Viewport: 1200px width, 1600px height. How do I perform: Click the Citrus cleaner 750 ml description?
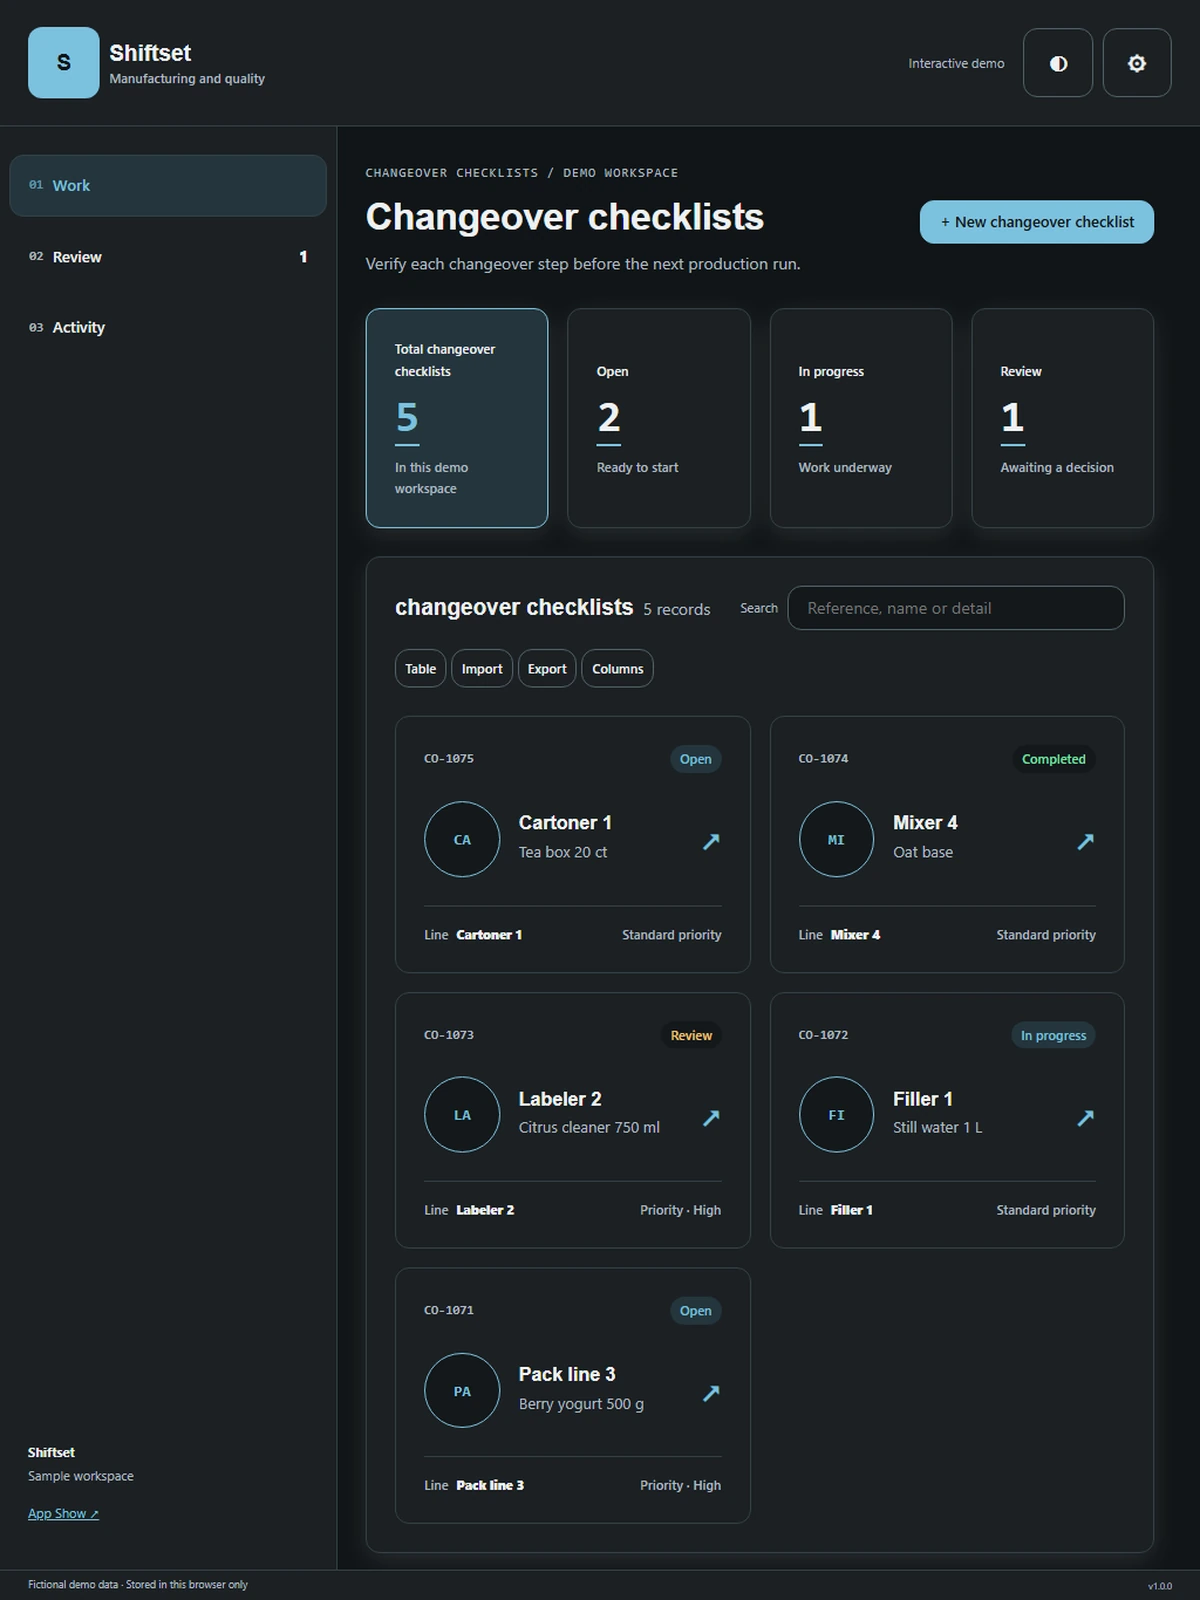click(x=589, y=1127)
